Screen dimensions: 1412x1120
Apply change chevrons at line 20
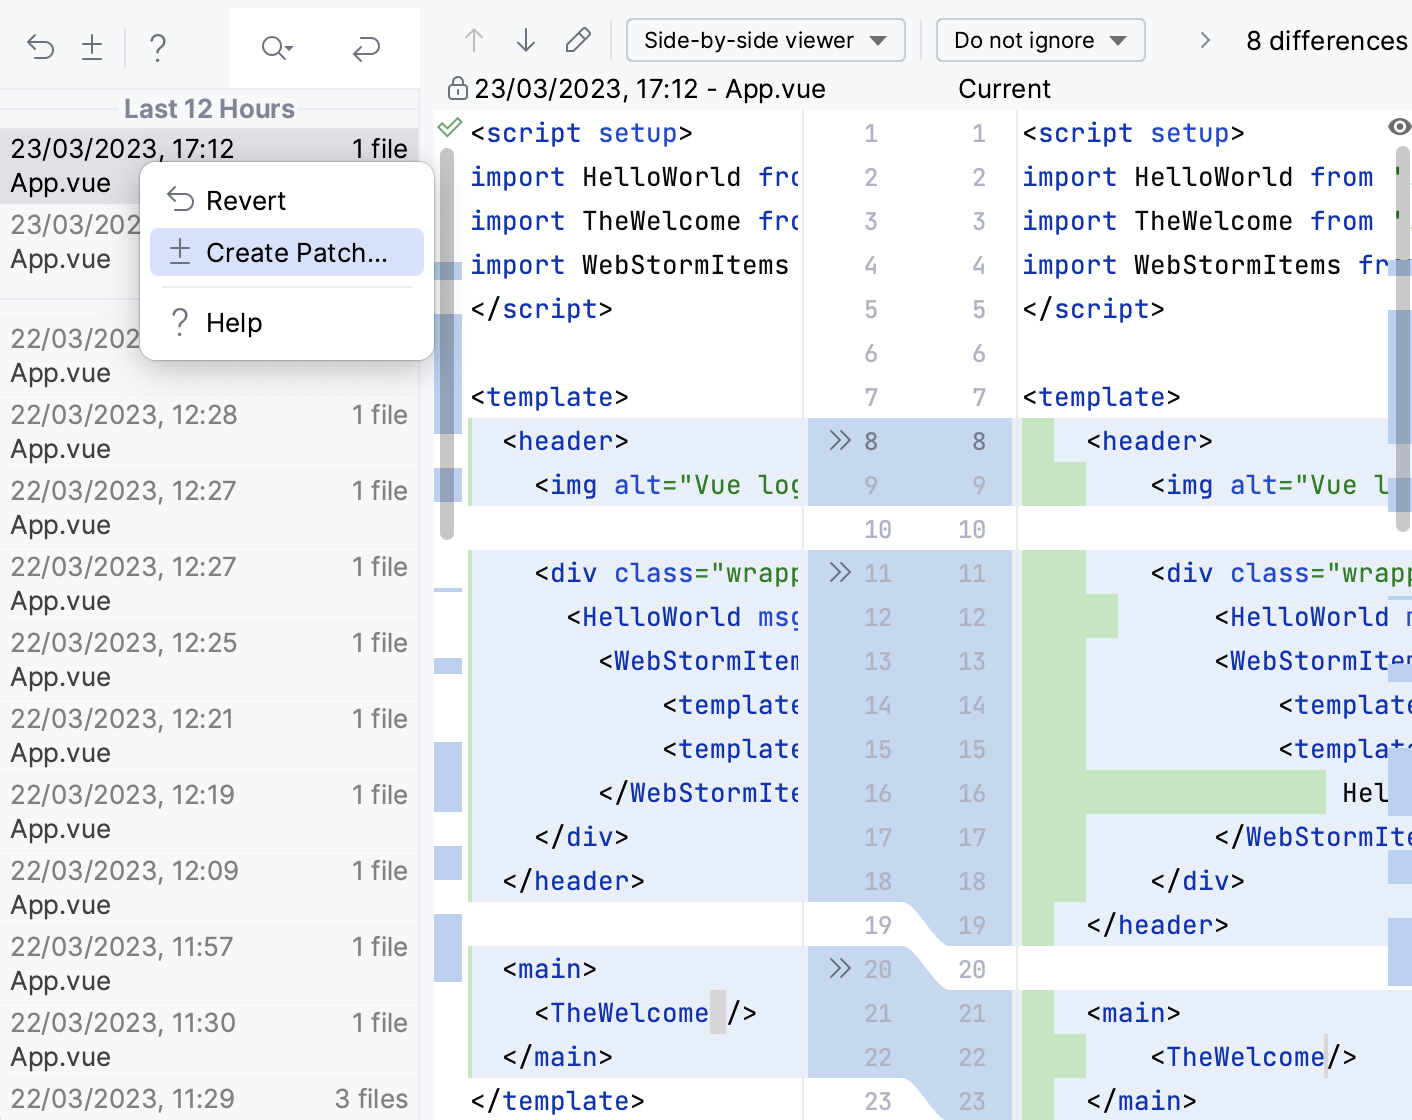pyautogui.click(x=840, y=968)
